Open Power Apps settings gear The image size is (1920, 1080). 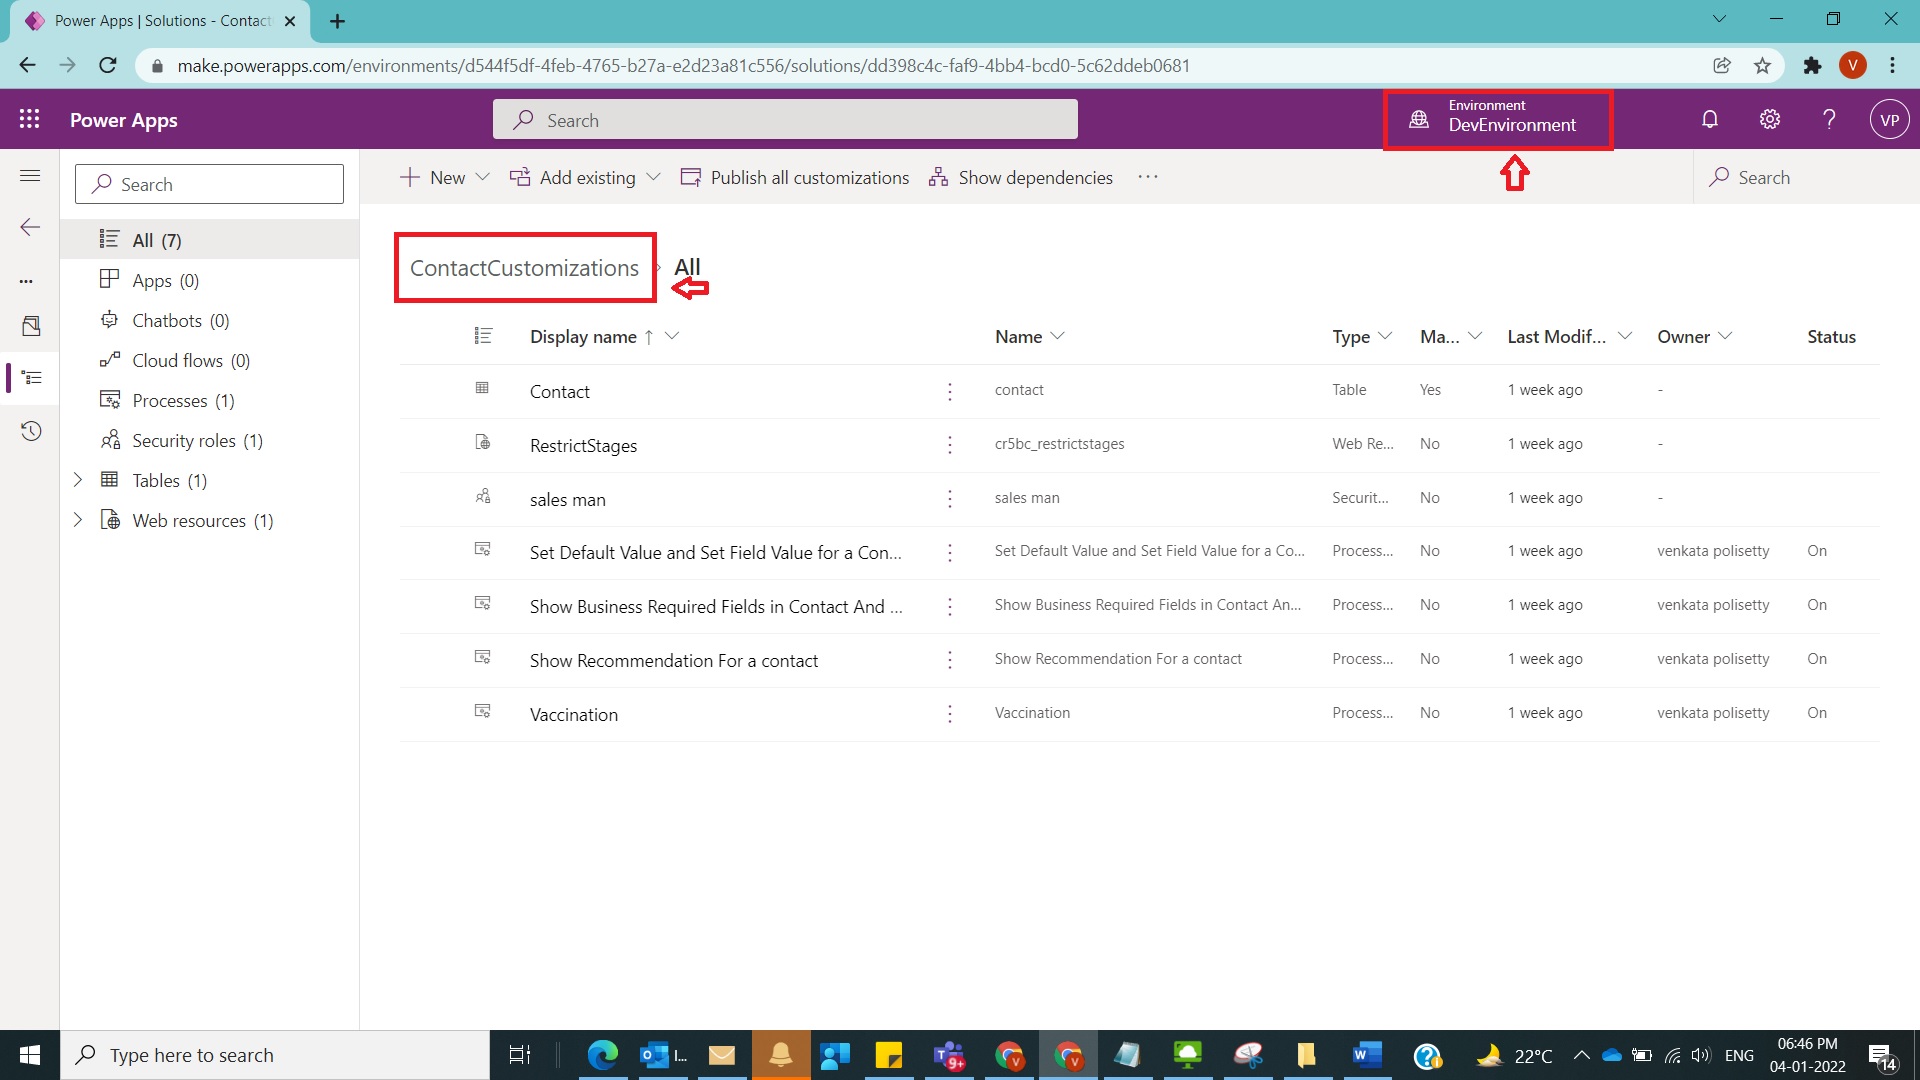click(x=1769, y=118)
